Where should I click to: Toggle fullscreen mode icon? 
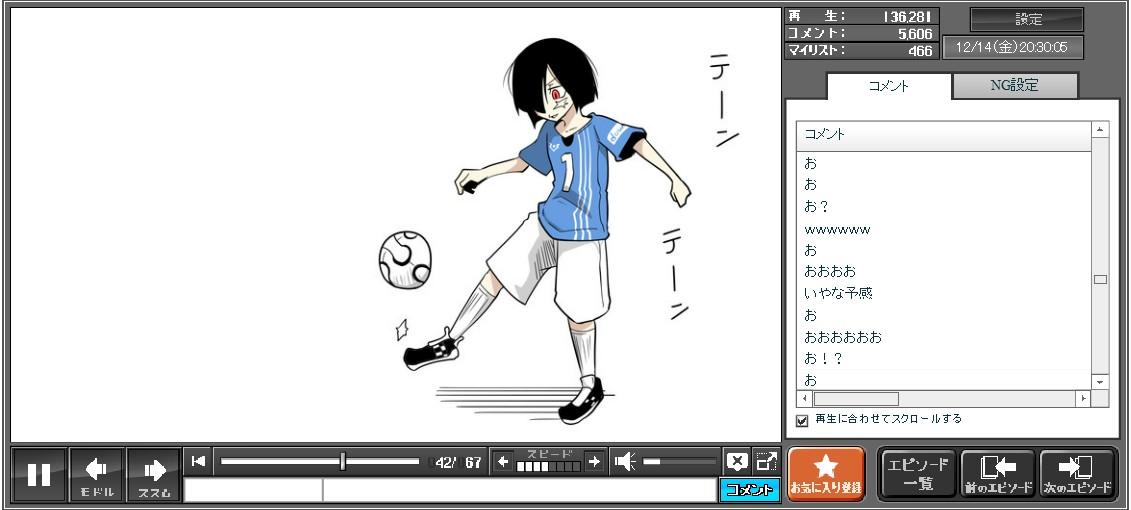pyautogui.click(x=766, y=461)
